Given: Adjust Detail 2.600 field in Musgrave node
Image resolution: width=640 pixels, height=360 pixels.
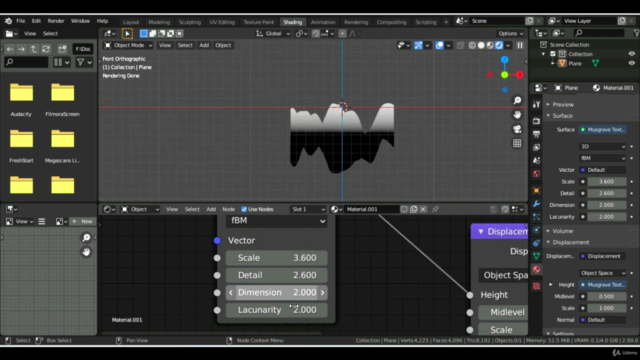Looking at the screenshot, I should [276, 275].
